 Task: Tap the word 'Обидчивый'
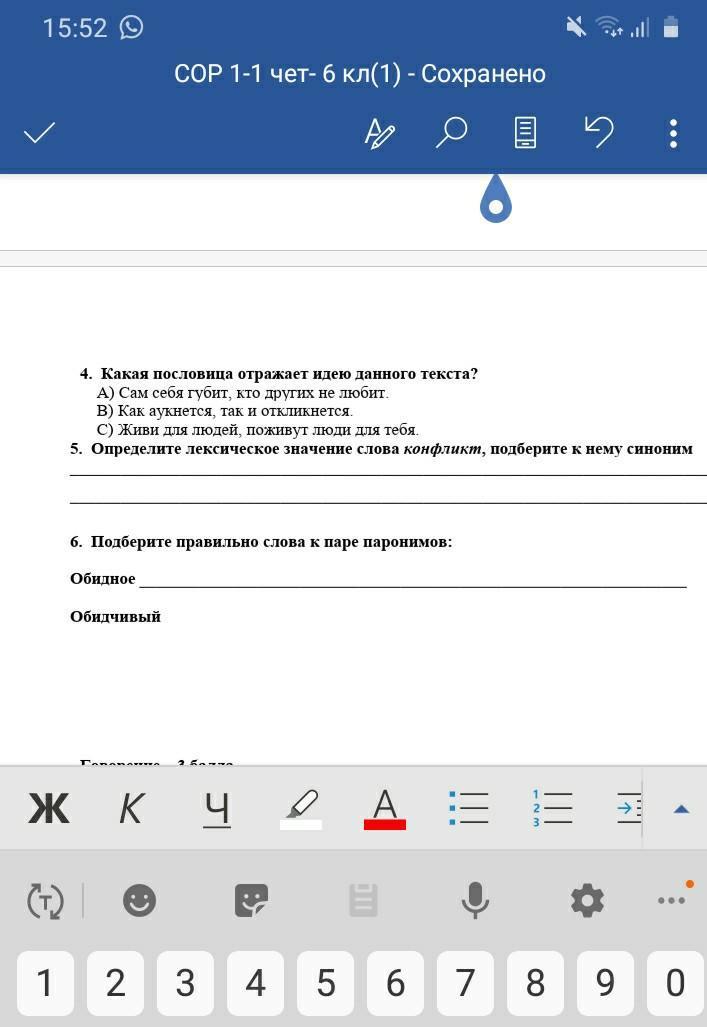click(115, 617)
